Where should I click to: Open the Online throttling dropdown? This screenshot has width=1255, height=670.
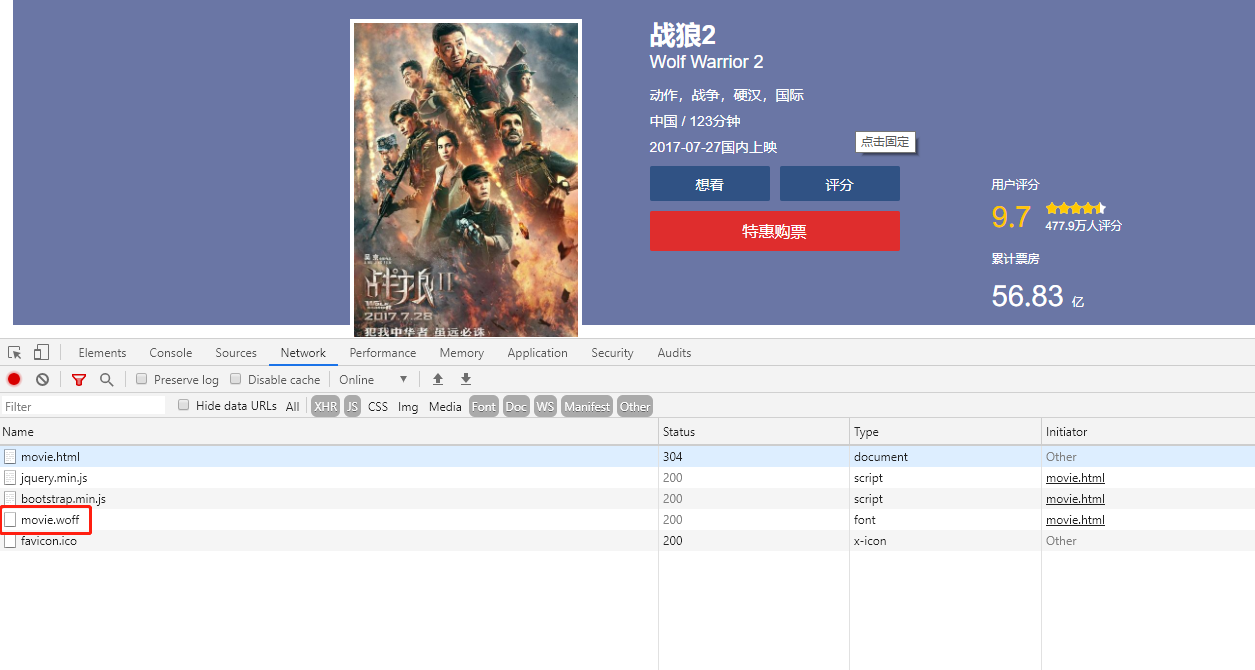click(374, 379)
